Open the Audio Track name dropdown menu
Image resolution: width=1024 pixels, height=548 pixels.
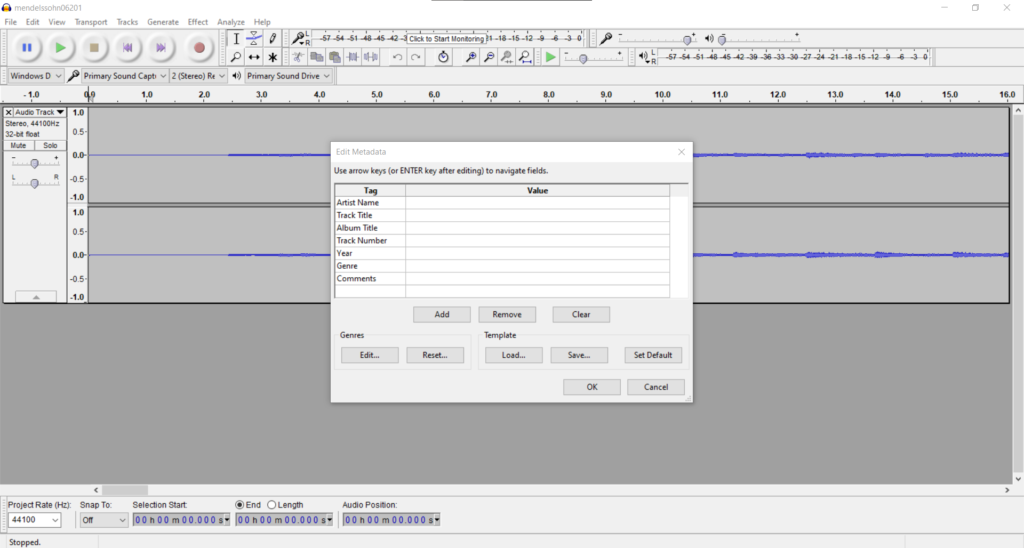[38, 112]
